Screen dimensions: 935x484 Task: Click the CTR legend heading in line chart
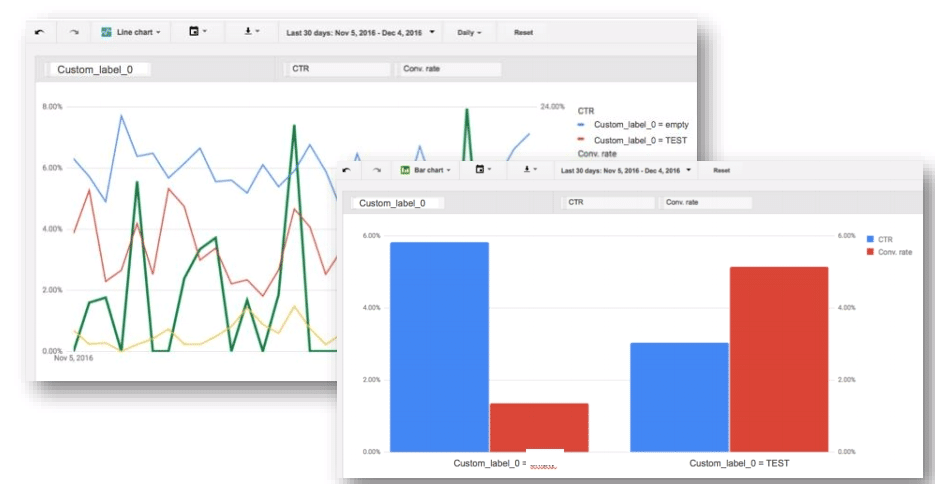point(586,111)
